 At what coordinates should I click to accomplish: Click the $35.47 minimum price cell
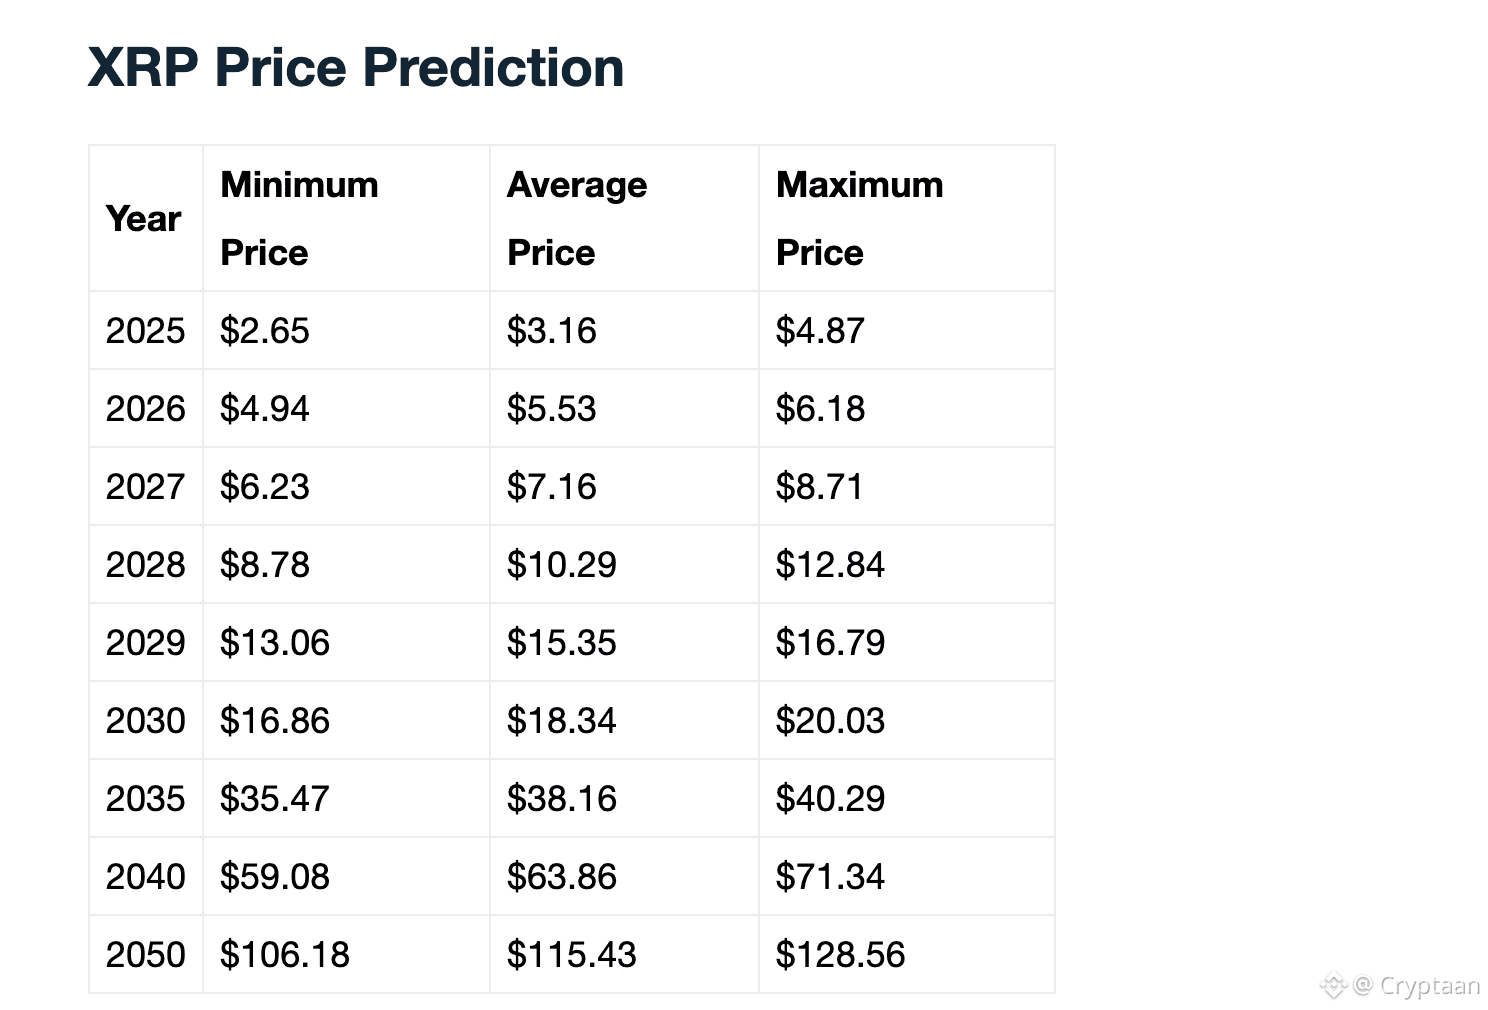pos(274,799)
